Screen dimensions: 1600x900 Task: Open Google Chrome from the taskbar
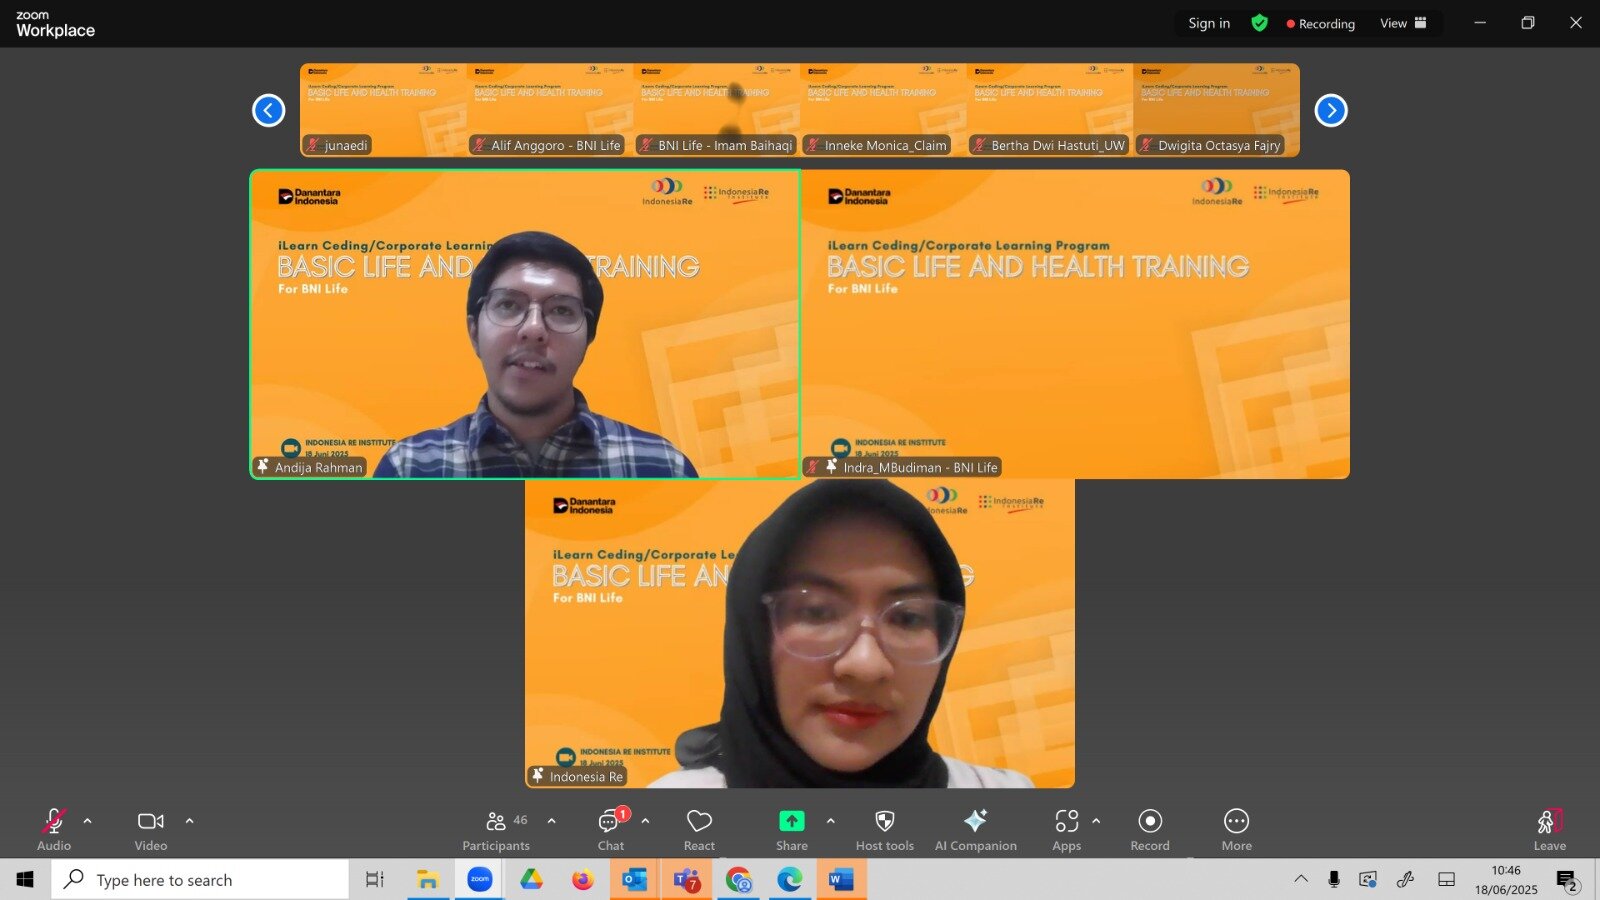click(739, 880)
